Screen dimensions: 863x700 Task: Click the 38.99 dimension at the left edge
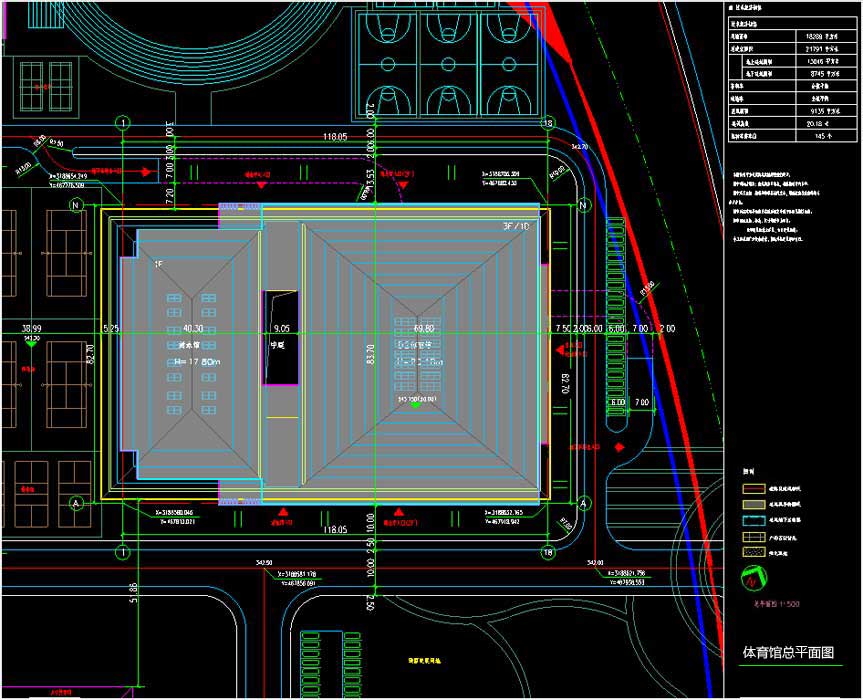pyautogui.click(x=31, y=328)
